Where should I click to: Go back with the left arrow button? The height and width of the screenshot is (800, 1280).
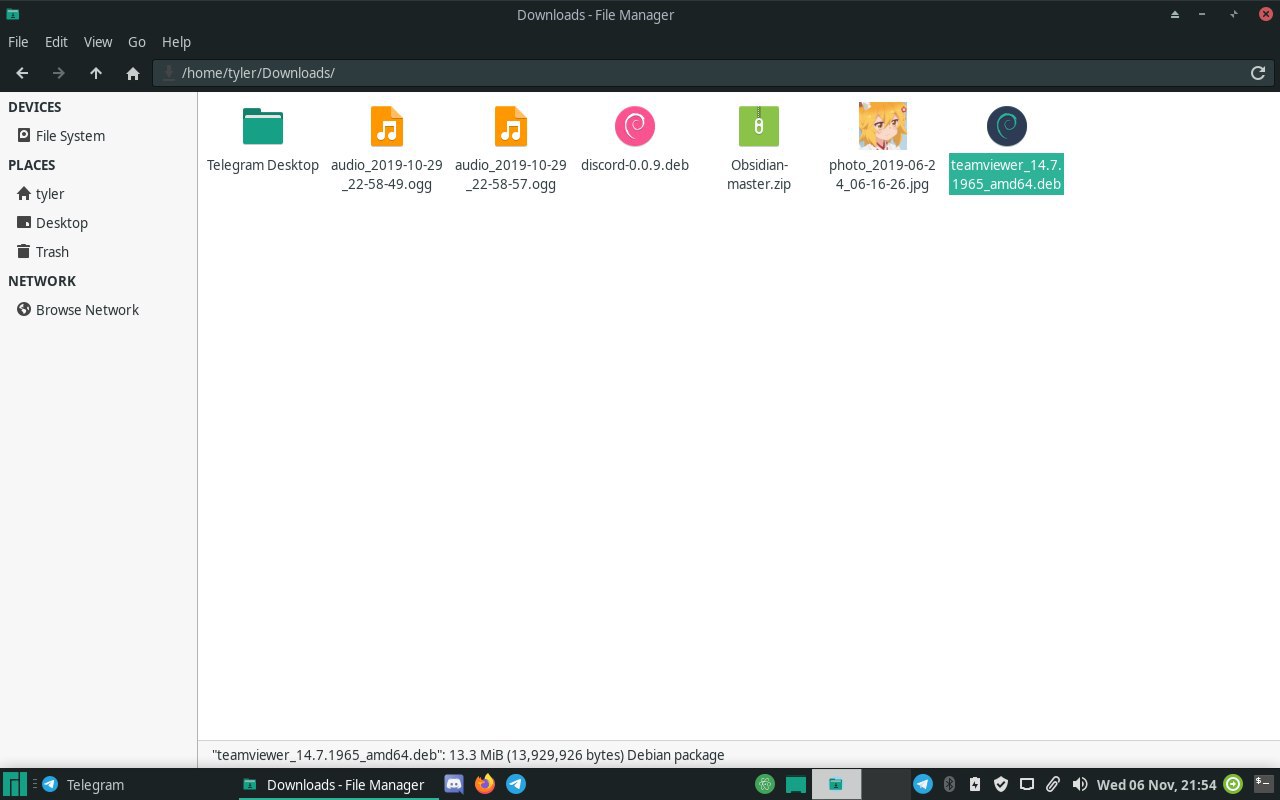tap(22, 73)
